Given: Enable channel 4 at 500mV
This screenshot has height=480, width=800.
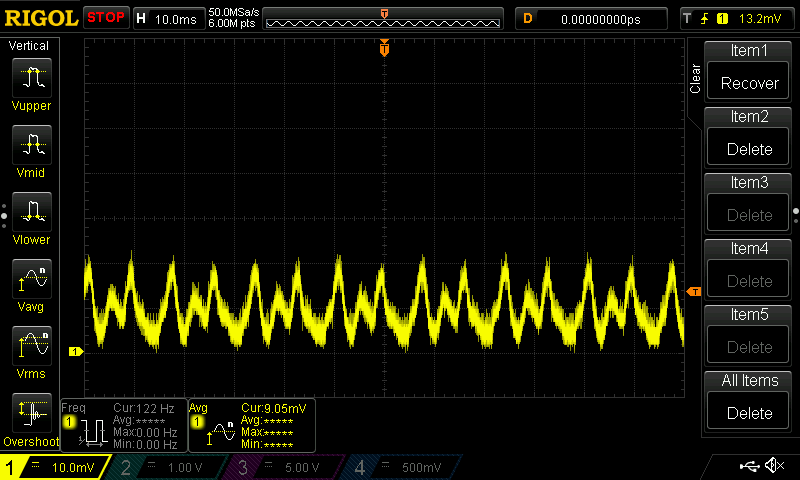Looking at the screenshot, I should (x=402, y=467).
